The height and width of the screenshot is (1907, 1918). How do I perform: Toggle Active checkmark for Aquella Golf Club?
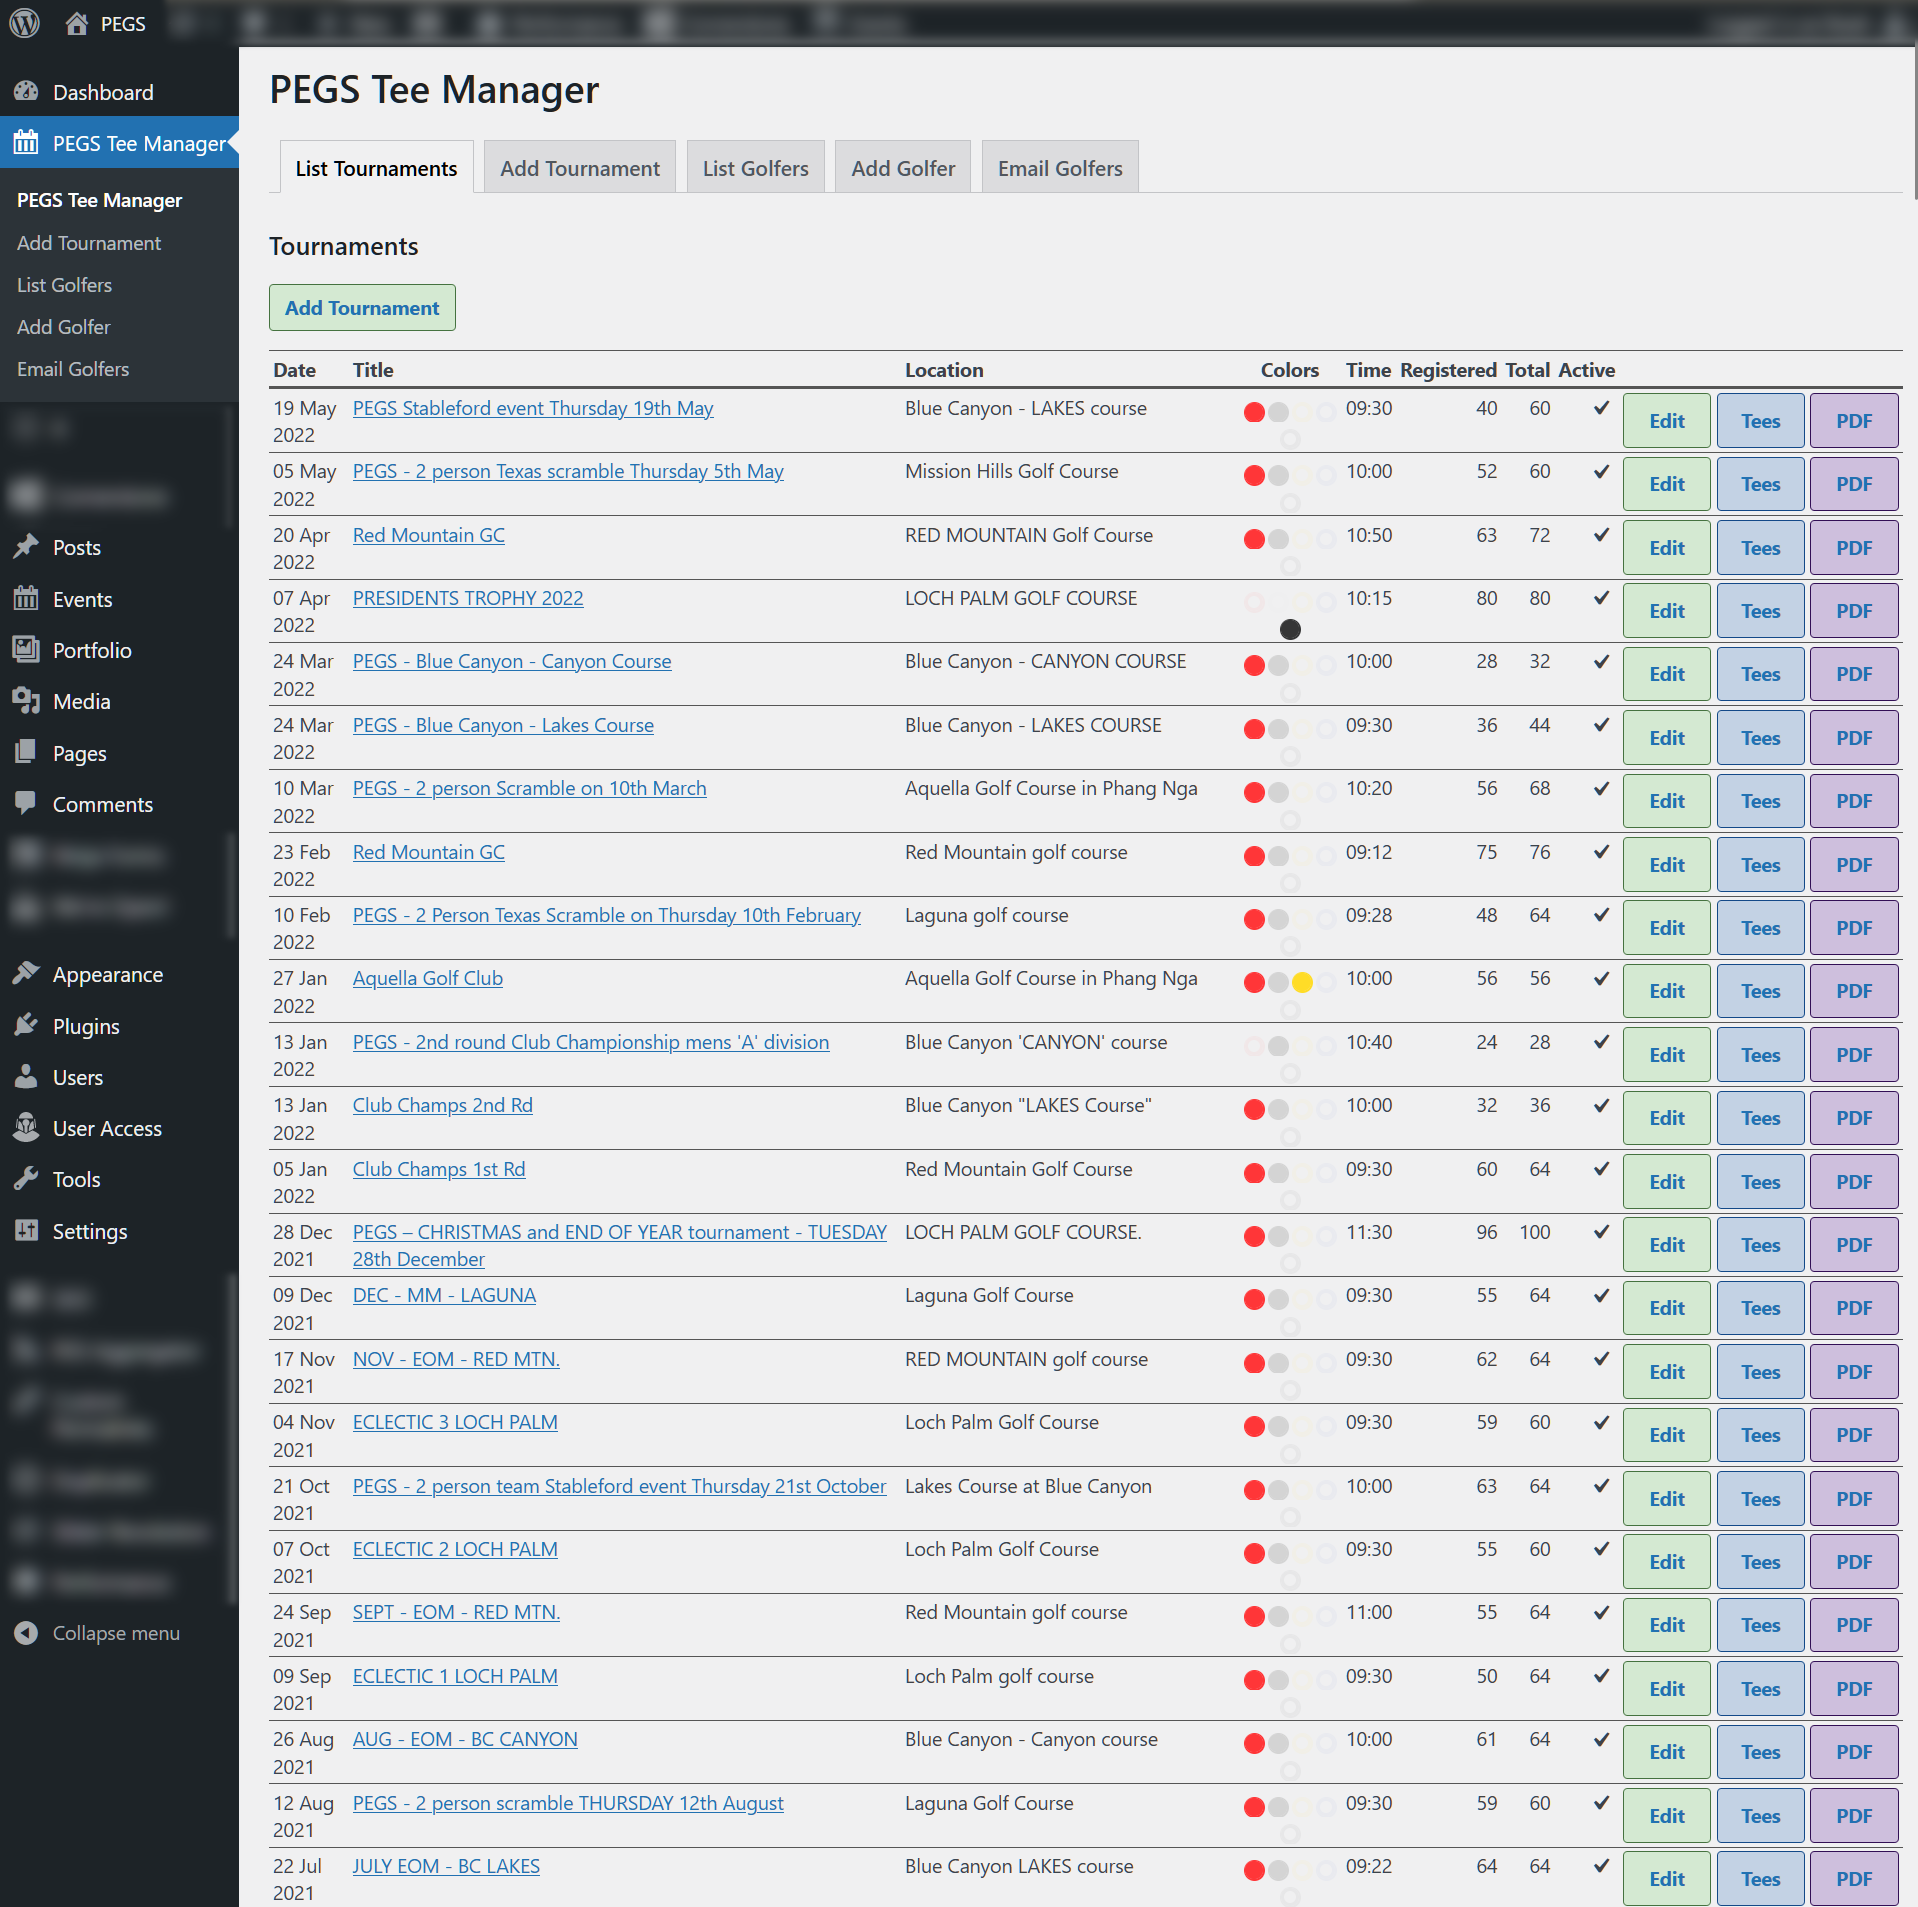(1601, 978)
